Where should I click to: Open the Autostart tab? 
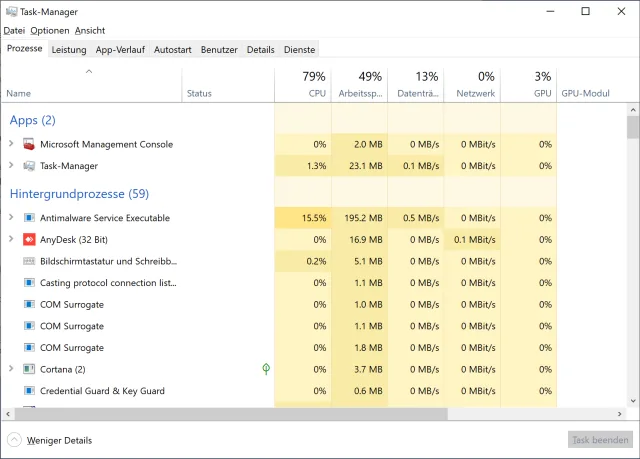tap(174, 49)
